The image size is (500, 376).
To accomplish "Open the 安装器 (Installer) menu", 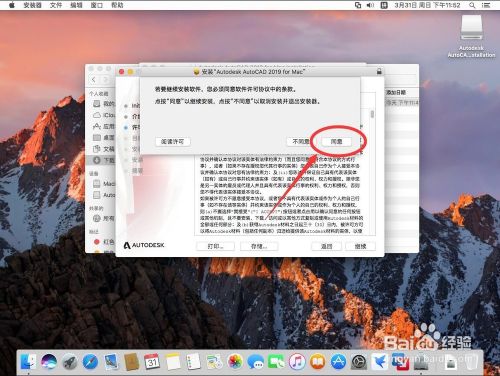I will [x=32, y=5].
